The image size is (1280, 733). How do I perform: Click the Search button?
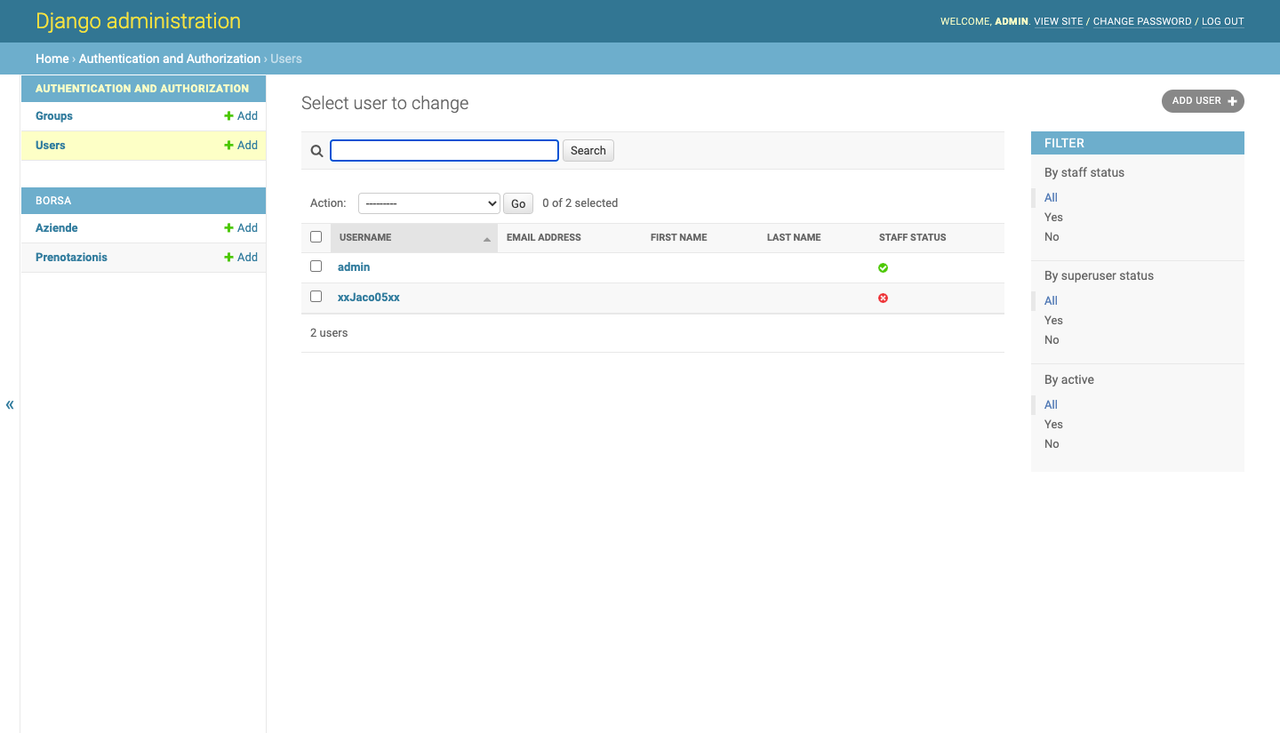point(588,151)
